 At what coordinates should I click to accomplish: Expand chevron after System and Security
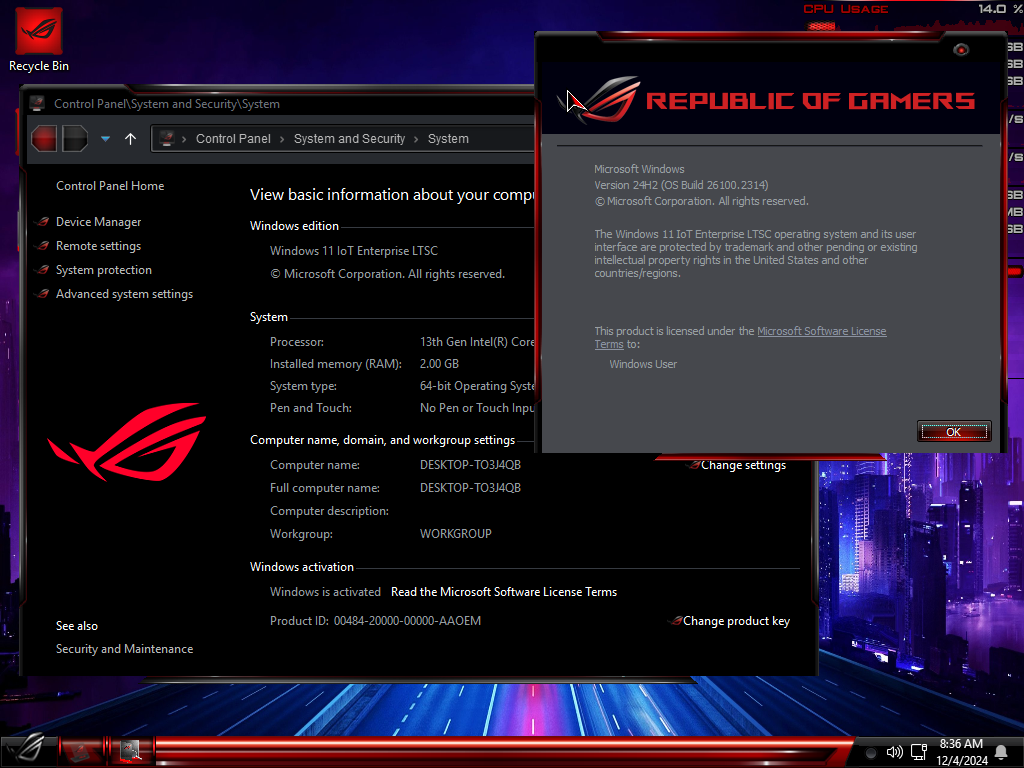(x=416, y=139)
